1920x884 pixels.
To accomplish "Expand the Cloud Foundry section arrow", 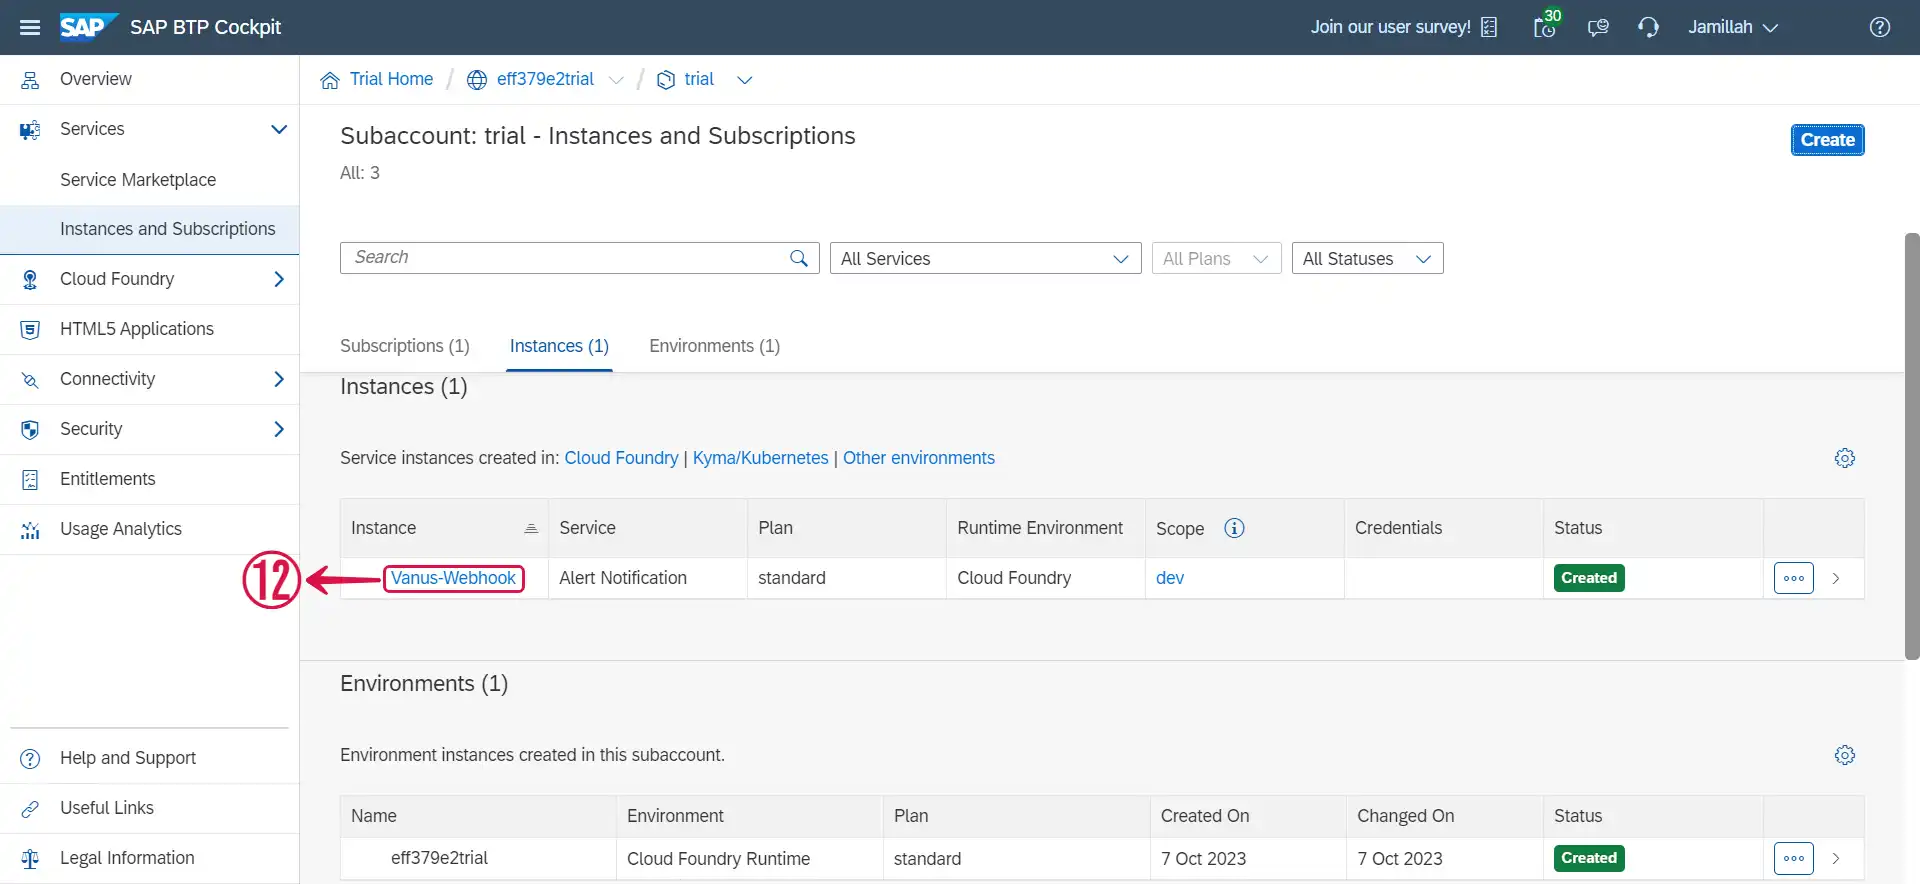I will pos(279,279).
